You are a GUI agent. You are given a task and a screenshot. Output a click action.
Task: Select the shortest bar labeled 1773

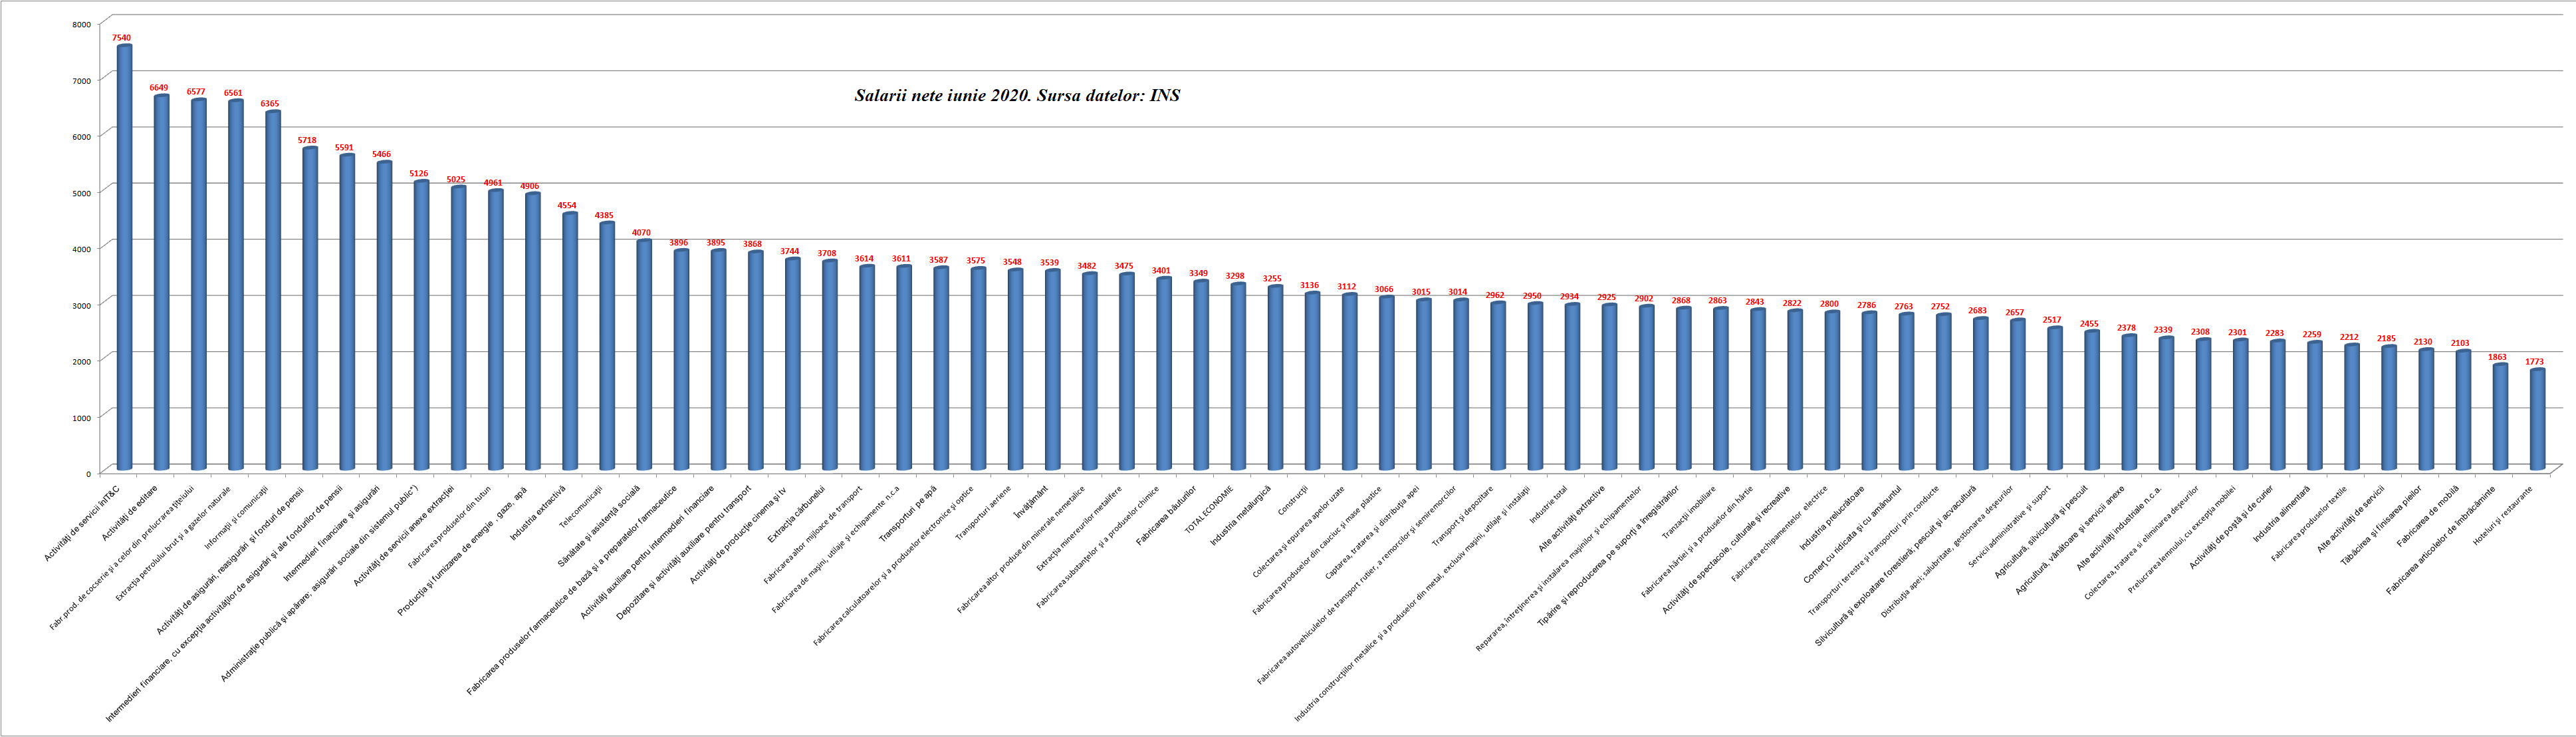click(x=2537, y=419)
